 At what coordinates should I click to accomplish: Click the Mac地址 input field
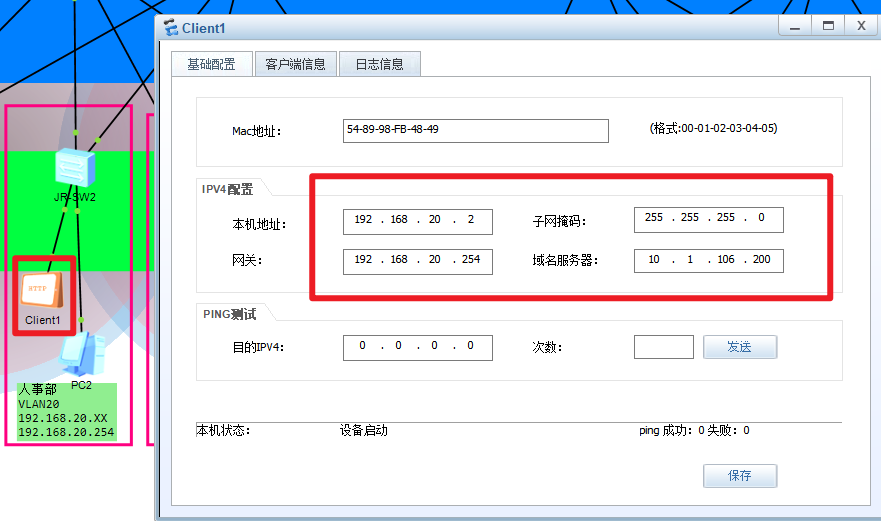[x=475, y=130]
